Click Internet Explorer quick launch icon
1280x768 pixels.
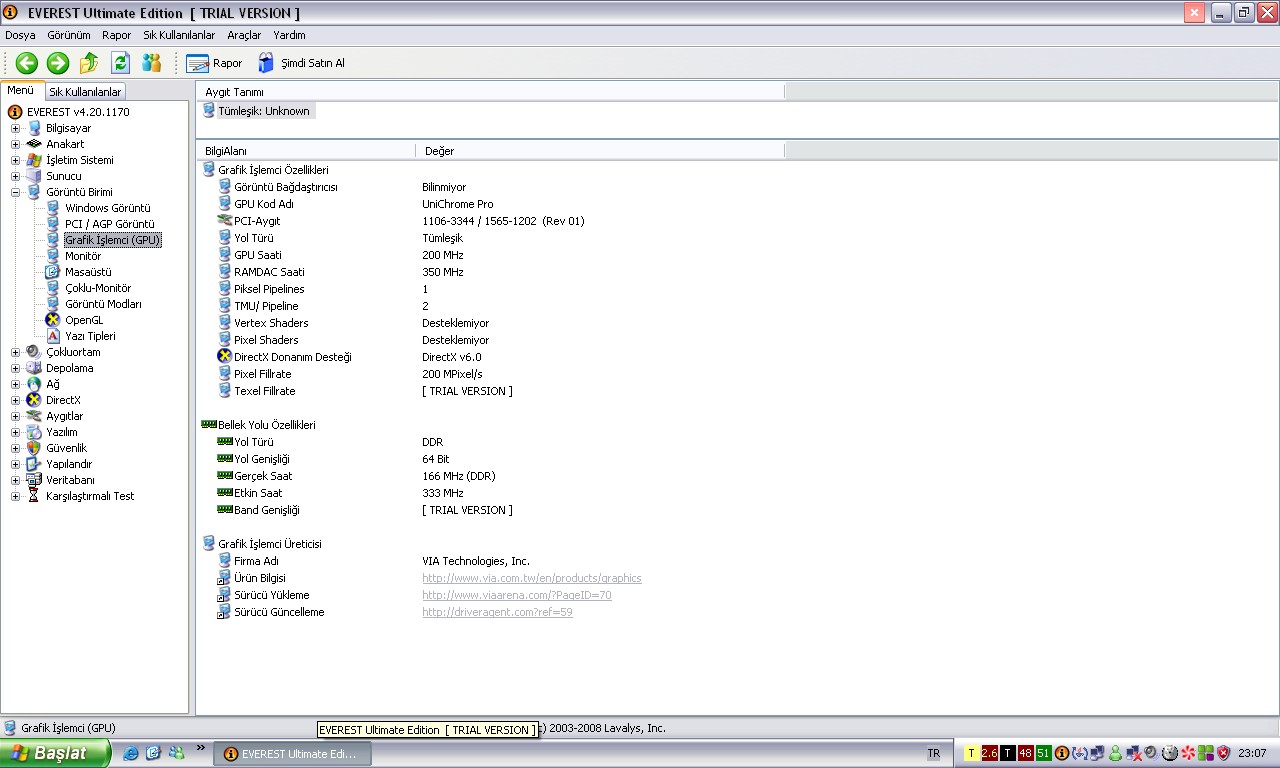coord(130,753)
